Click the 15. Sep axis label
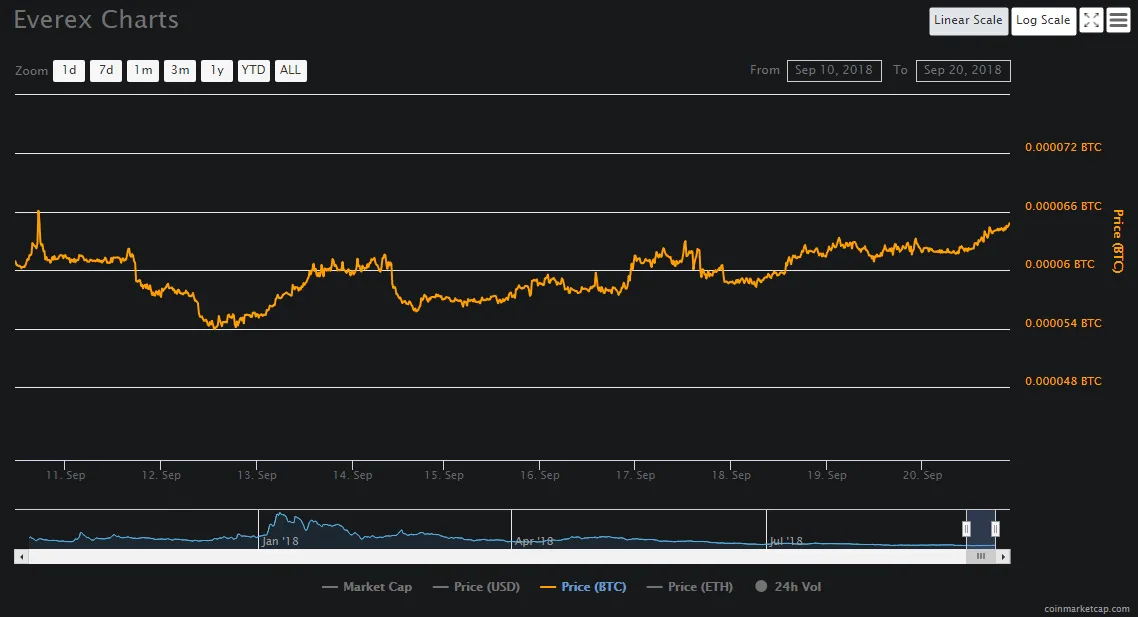1138x617 pixels. pos(444,475)
